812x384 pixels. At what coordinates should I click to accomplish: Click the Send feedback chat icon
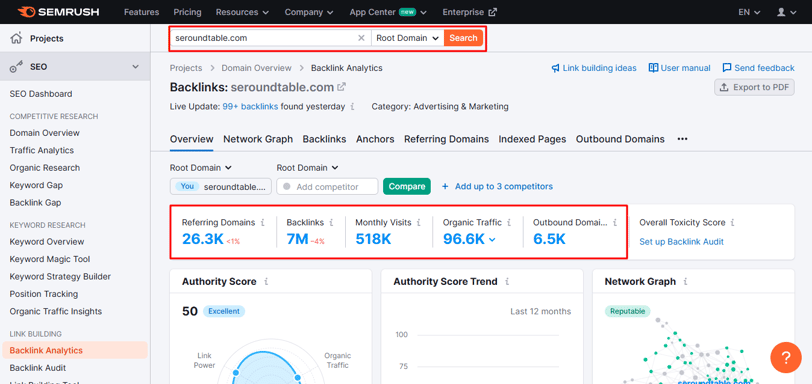click(x=727, y=68)
